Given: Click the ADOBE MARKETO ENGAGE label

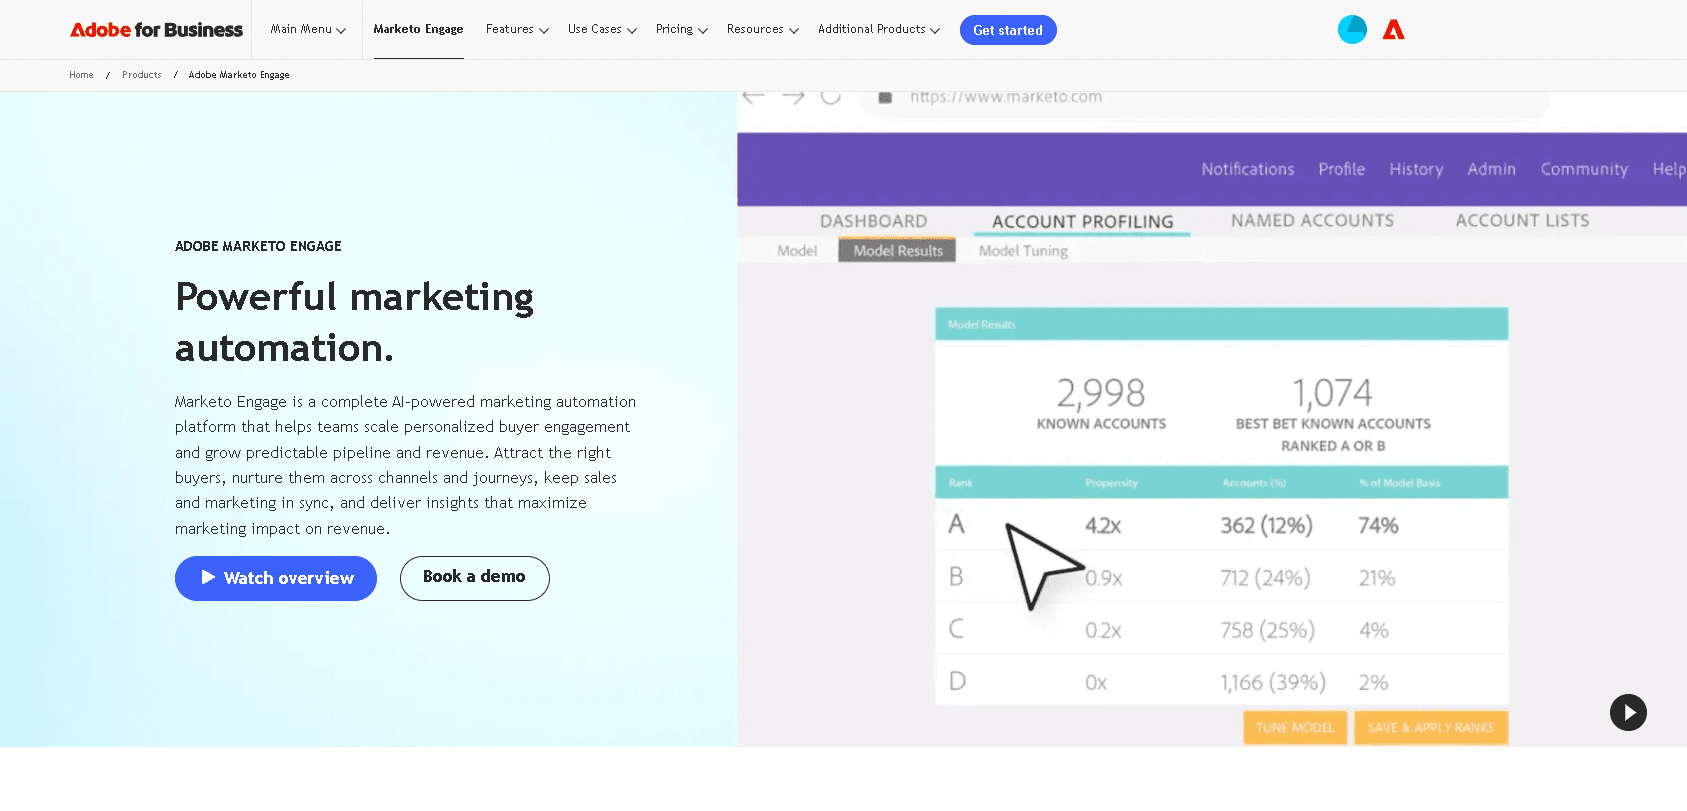Looking at the screenshot, I should pyautogui.click(x=258, y=246).
